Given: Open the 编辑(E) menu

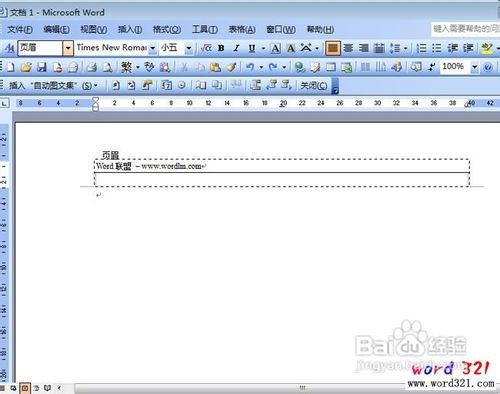Looking at the screenshot, I should [x=57, y=30].
